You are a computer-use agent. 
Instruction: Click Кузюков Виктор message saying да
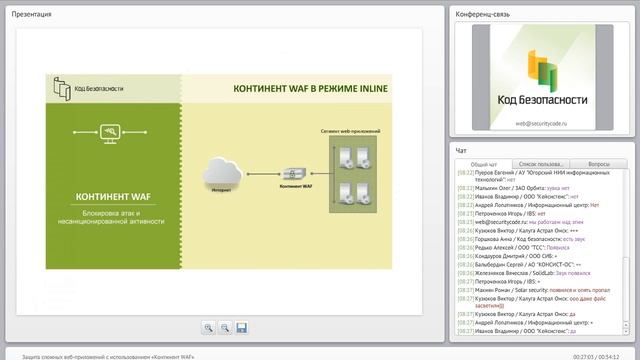[517, 314]
